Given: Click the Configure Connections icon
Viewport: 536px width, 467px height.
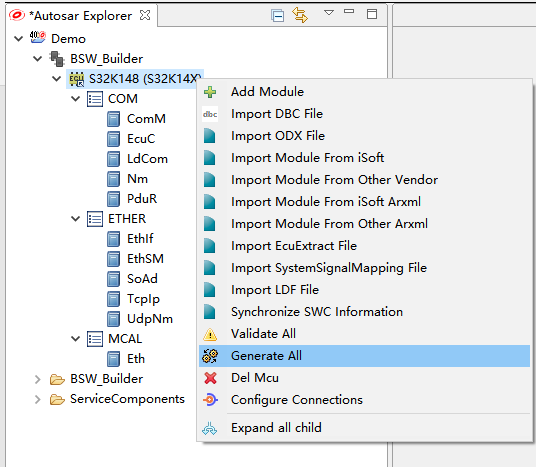Looking at the screenshot, I should coord(210,400).
